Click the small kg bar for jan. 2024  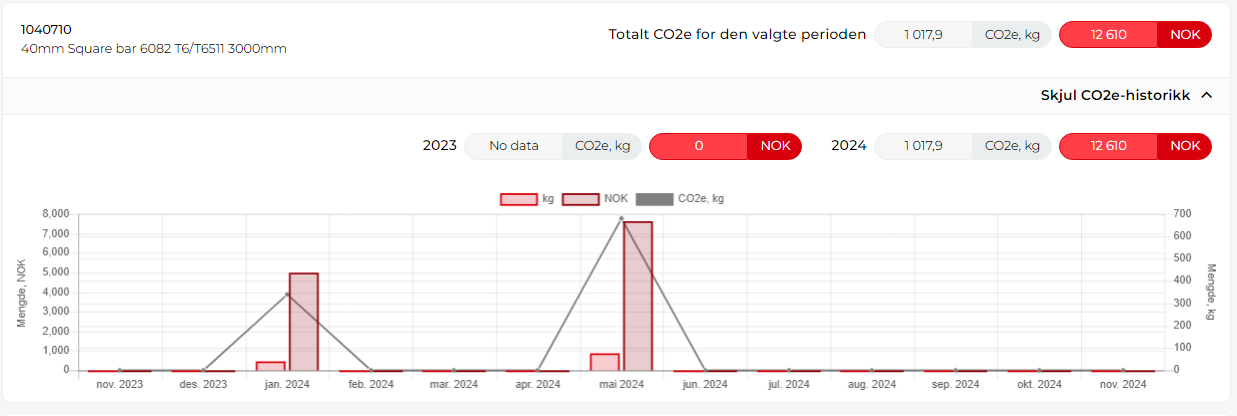point(271,366)
